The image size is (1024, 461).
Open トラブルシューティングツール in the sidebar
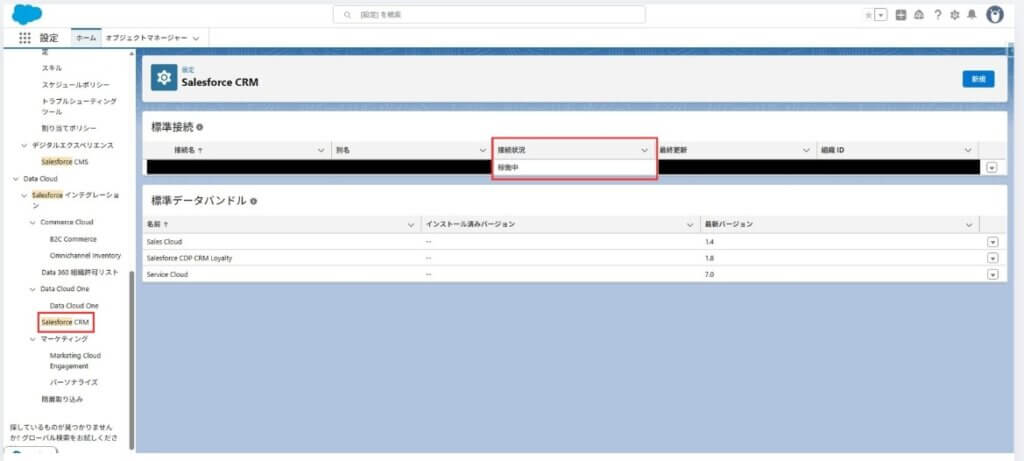point(79,106)
